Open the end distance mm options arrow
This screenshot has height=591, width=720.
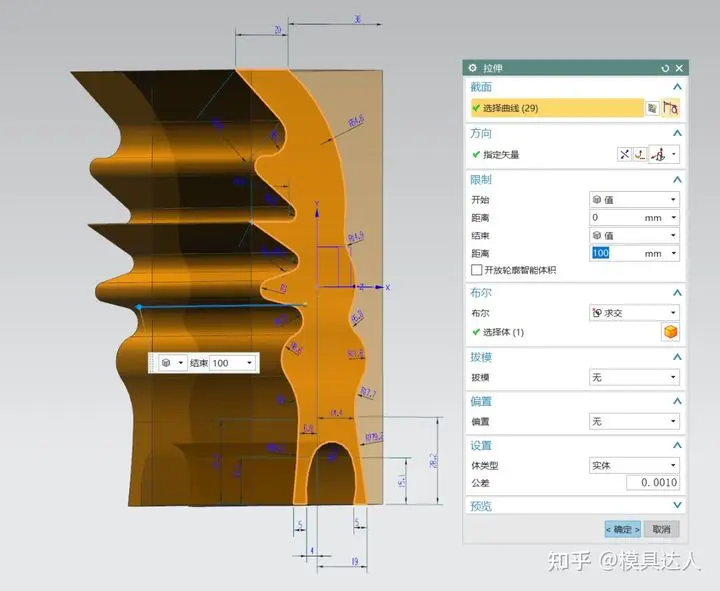pos(674,253)
